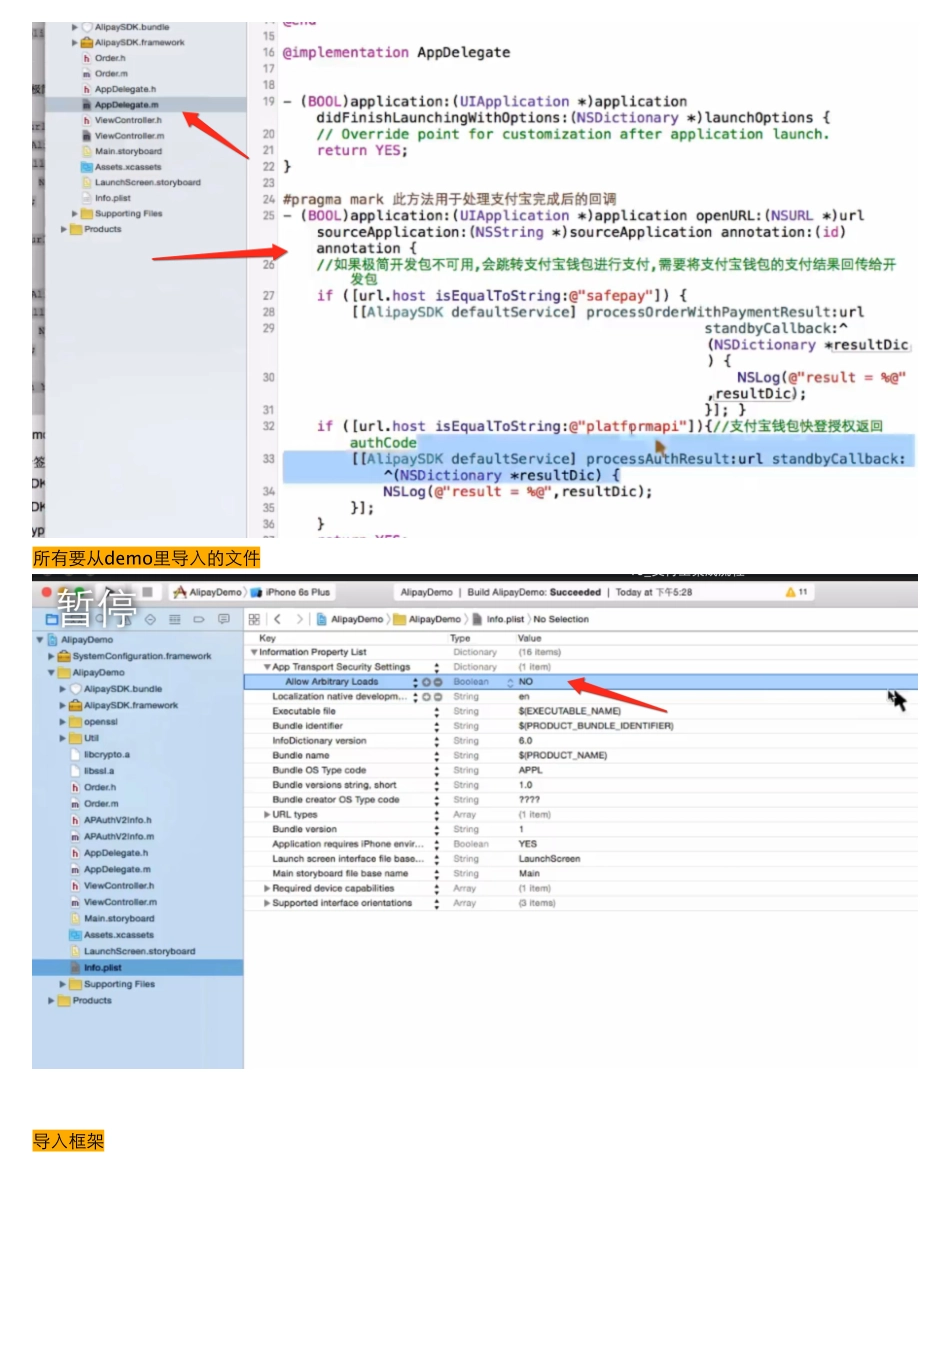This screenshot has width=950, height=1345.
Task: Go back with the left chevron
Action: [x=277, y=620]
